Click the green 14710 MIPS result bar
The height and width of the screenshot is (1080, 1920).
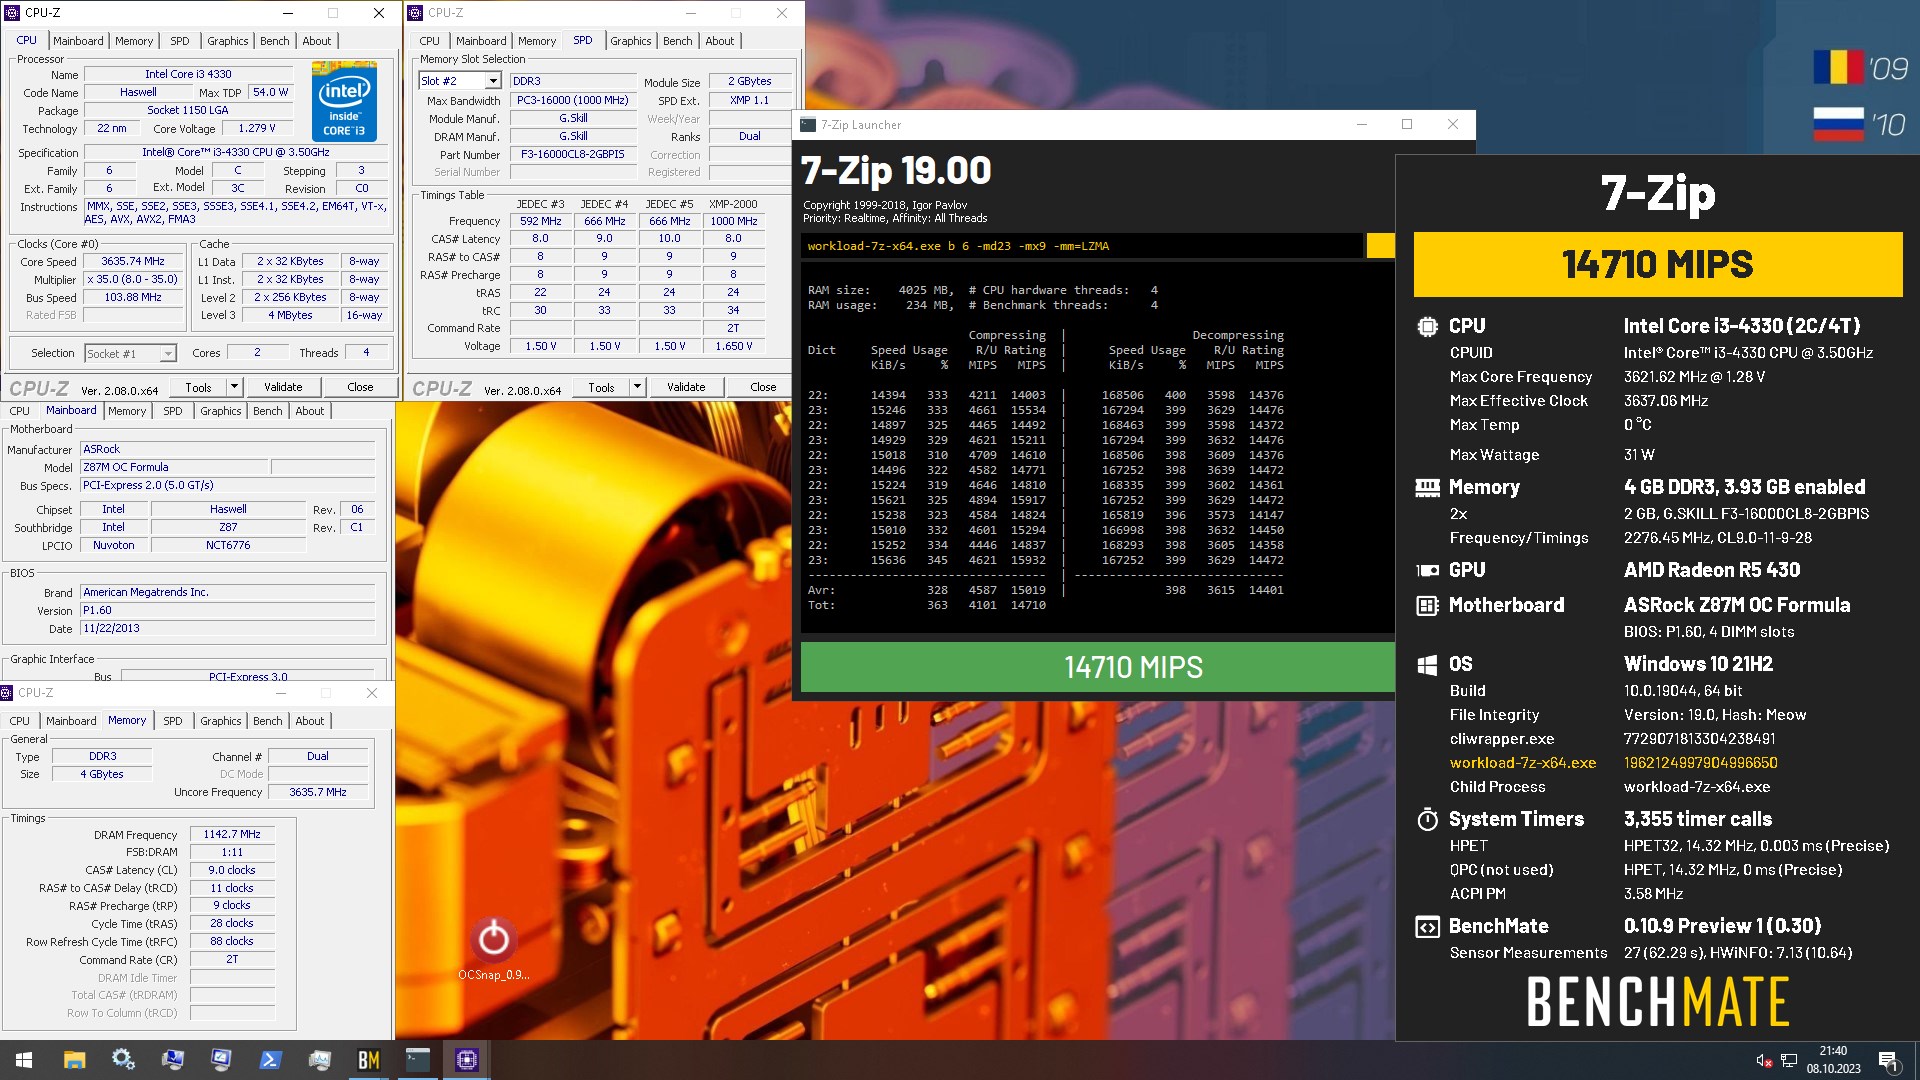tap(1097, 667)
